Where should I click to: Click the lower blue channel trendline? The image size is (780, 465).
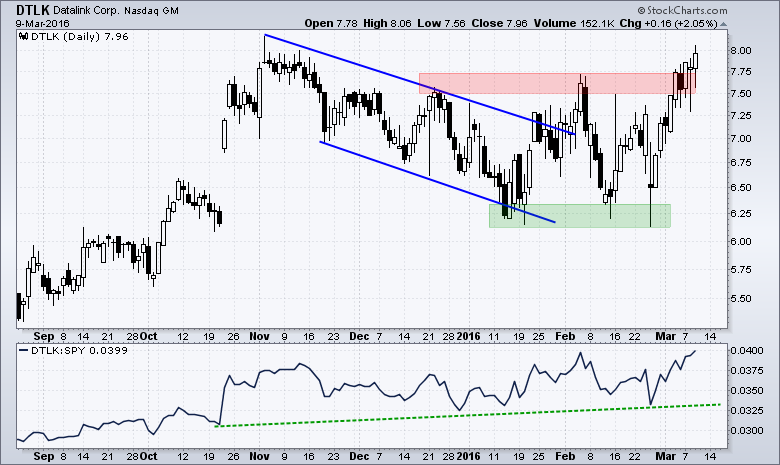pos(437,182)
